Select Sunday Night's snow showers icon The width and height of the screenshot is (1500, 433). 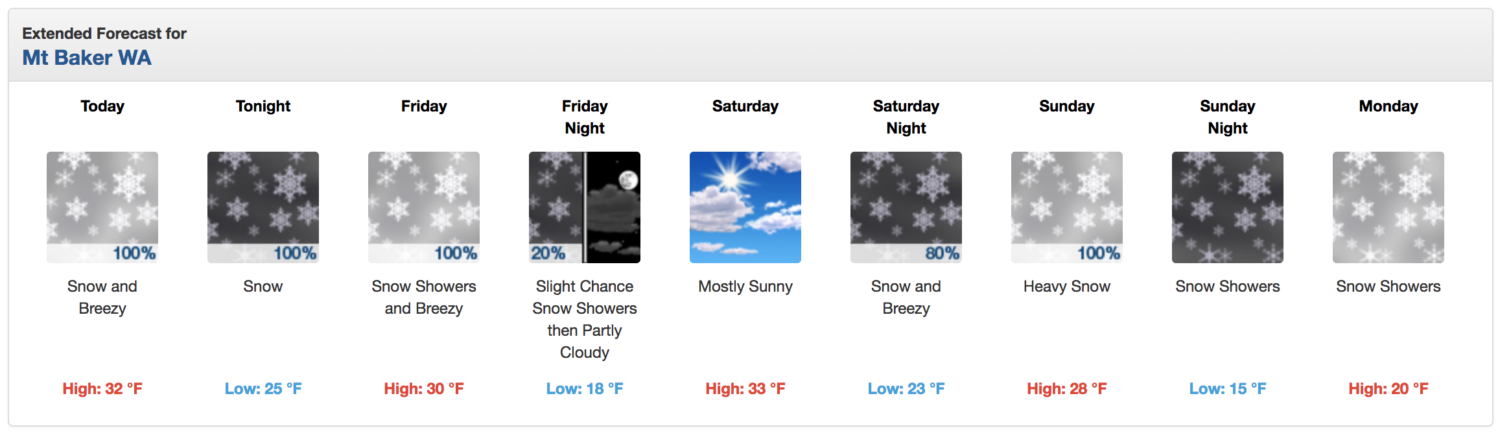[x=1228, y=207]
